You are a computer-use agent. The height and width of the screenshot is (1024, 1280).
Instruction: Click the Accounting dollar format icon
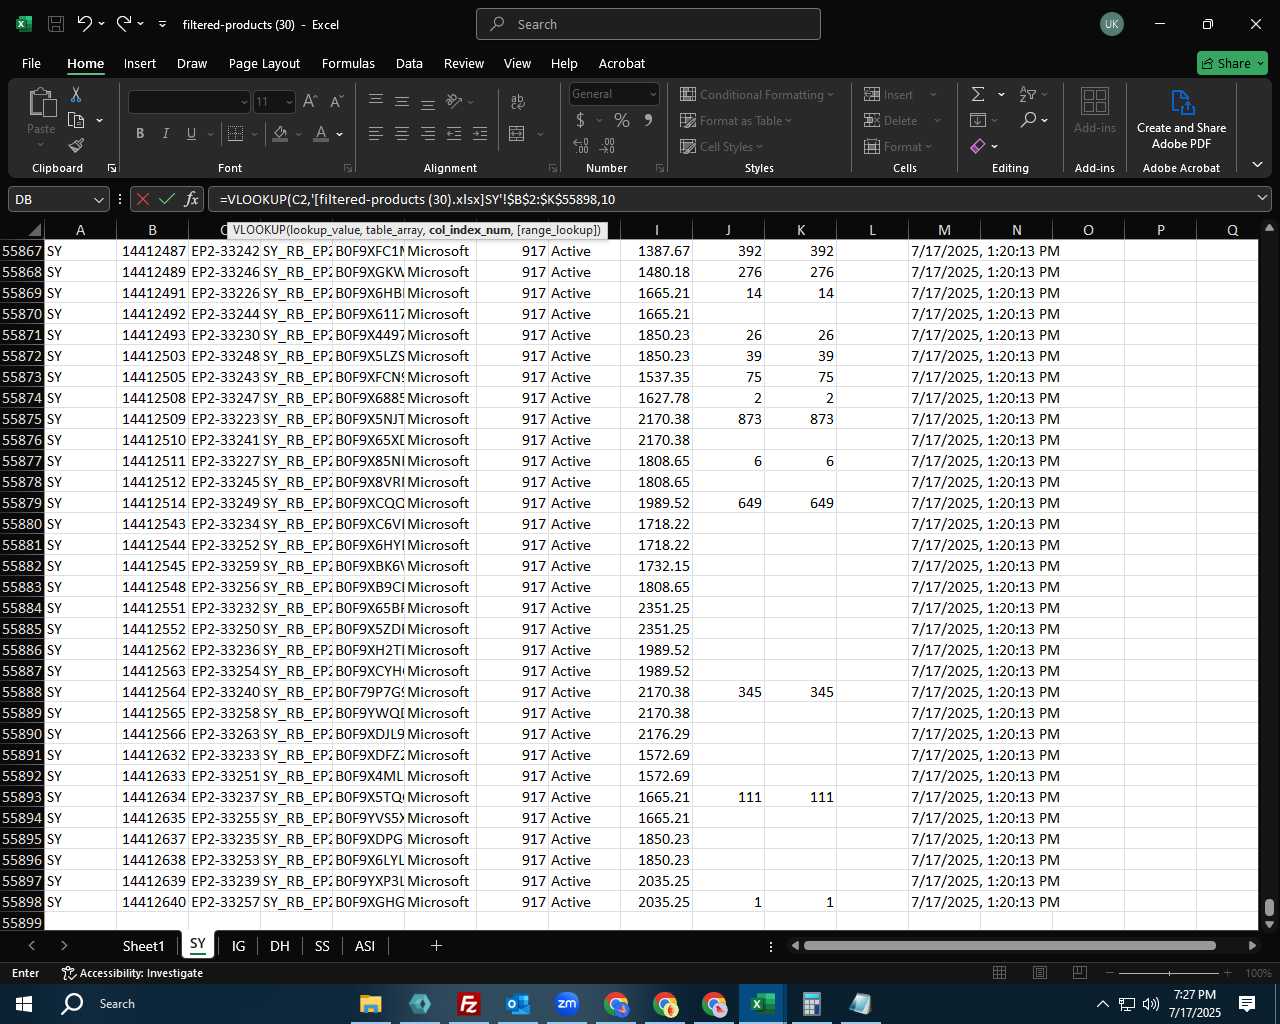click(580, 120)
